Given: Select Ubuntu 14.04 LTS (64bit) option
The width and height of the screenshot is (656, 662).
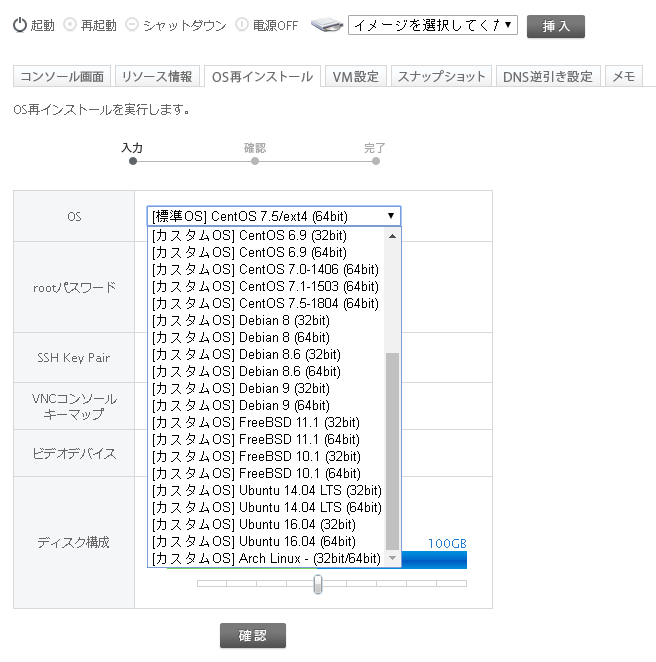Looking at the screenshot, I should (x=266, y=507).
